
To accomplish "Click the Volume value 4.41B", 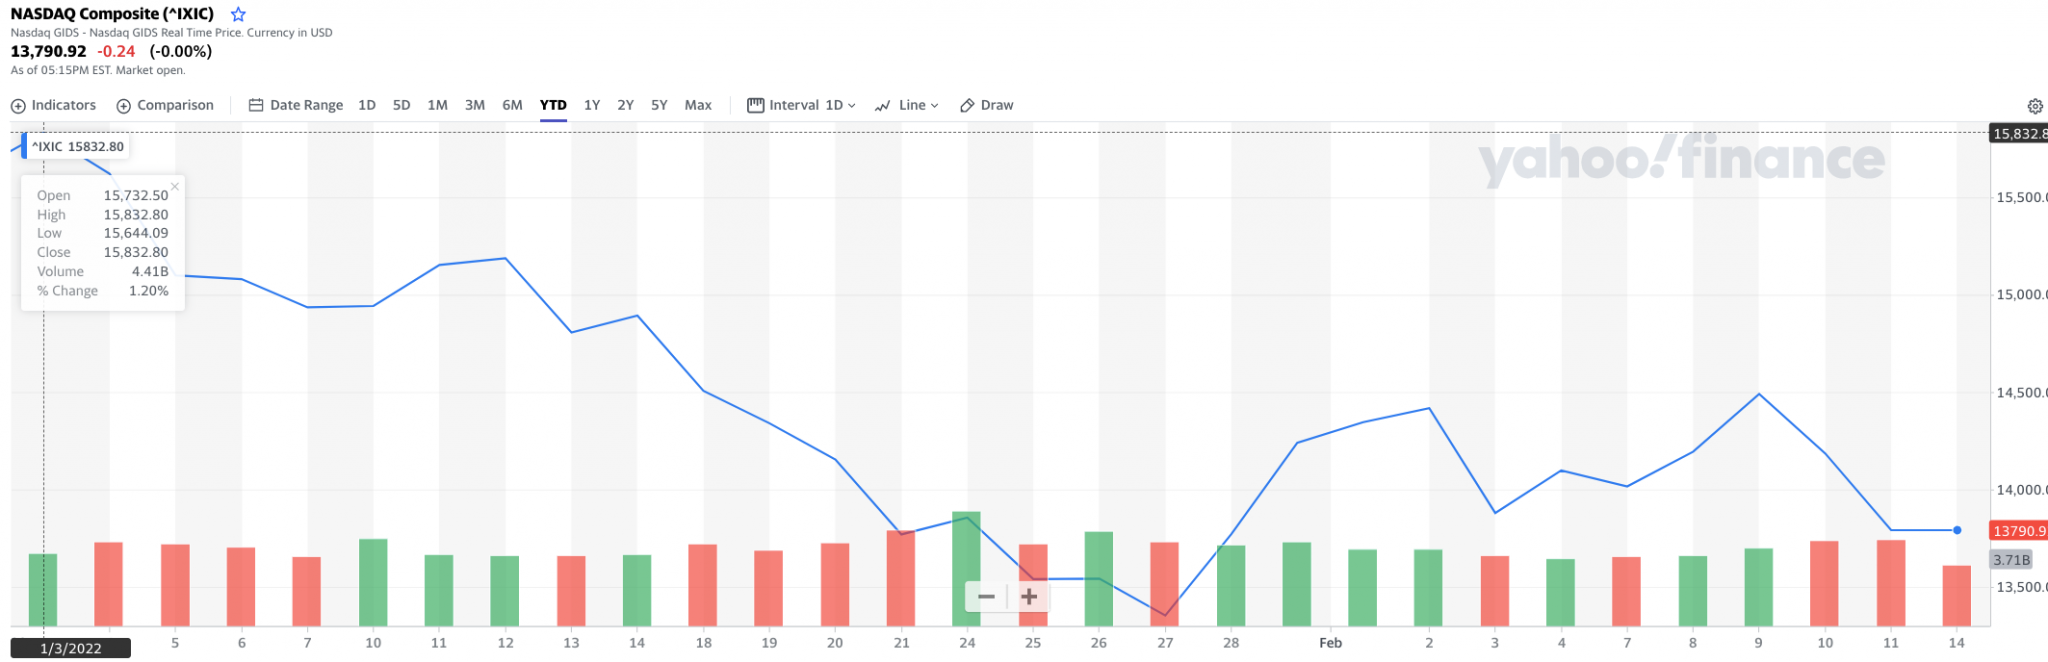I will (150, 272).
